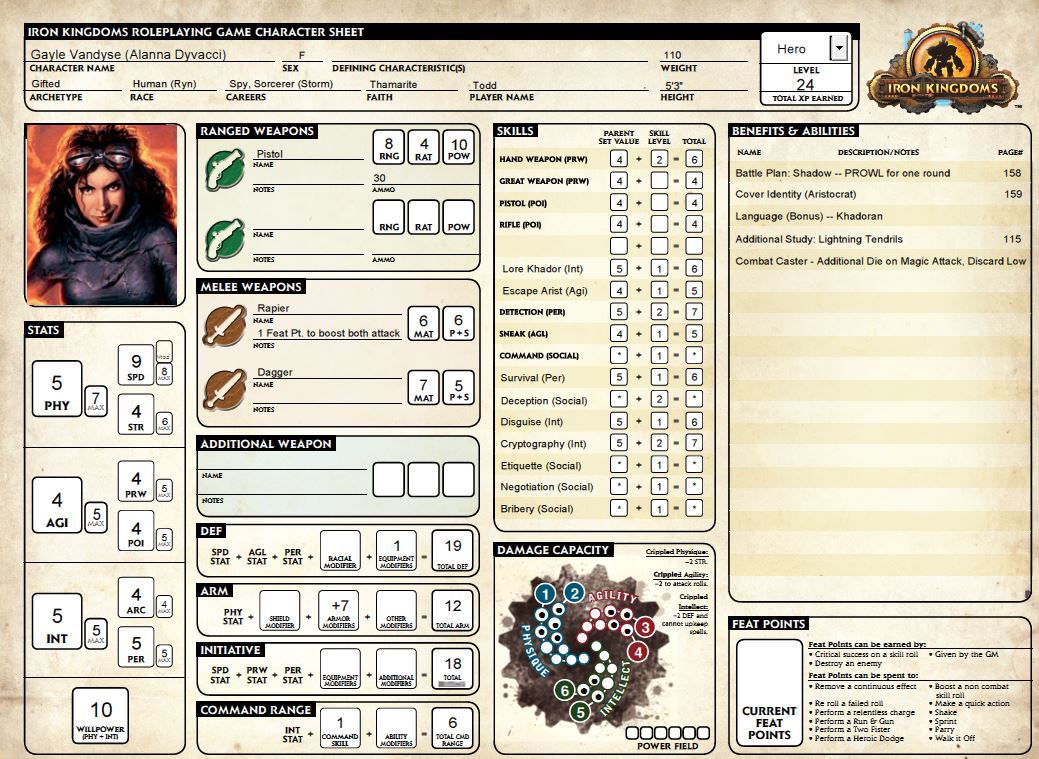Click the Hand Weapon skill level box
Image resolution: width=1039 pixels, height=759 pixels.
pos(659,159)
